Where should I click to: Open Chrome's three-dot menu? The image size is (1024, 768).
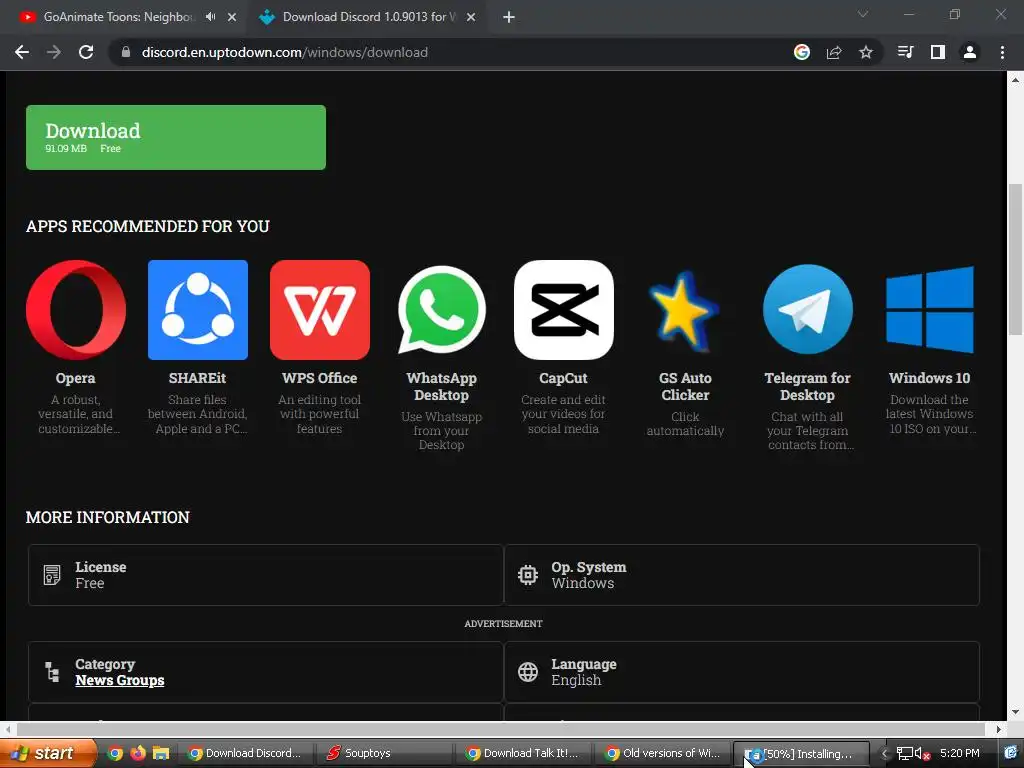tap(1002, 52)
